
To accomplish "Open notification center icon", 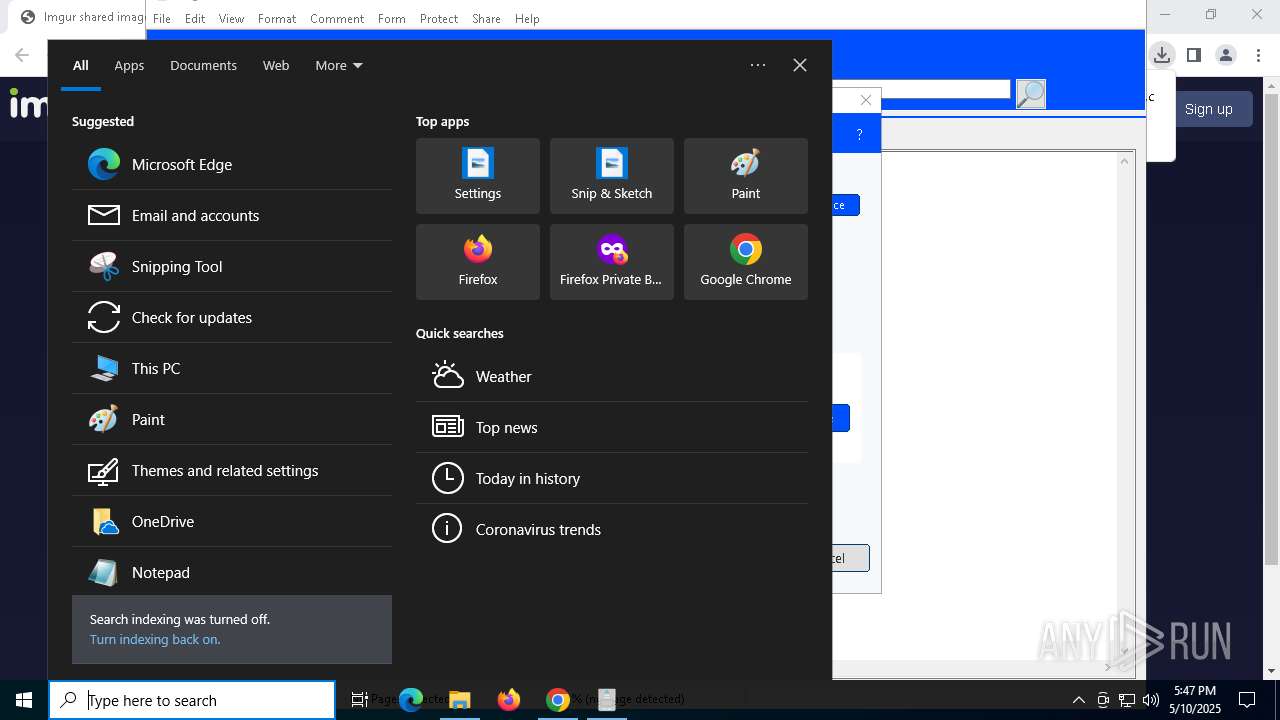I will coord(1247,700).
